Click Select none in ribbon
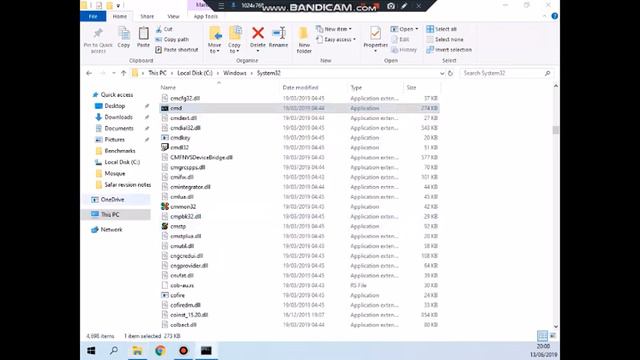The image size is (640, 360). point(445,39)
